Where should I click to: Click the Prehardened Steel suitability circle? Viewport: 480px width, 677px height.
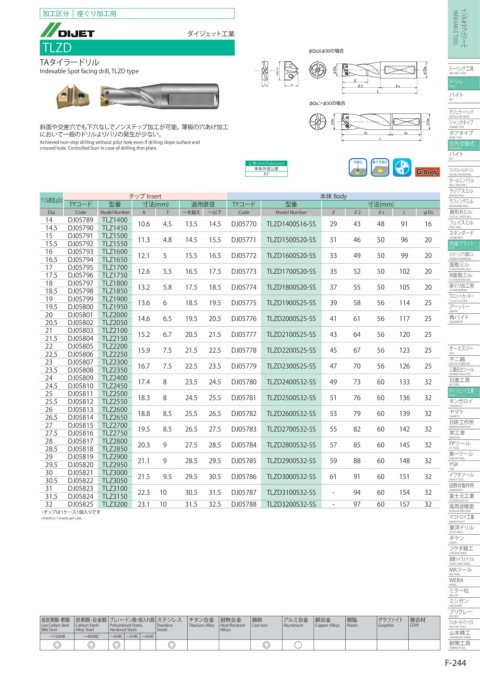pos(116,645)
